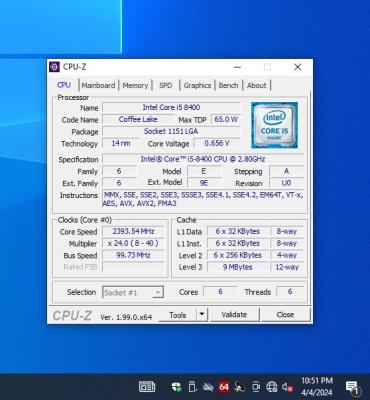Open the notification center icon
370x400 pixels.
click(352, 388)
